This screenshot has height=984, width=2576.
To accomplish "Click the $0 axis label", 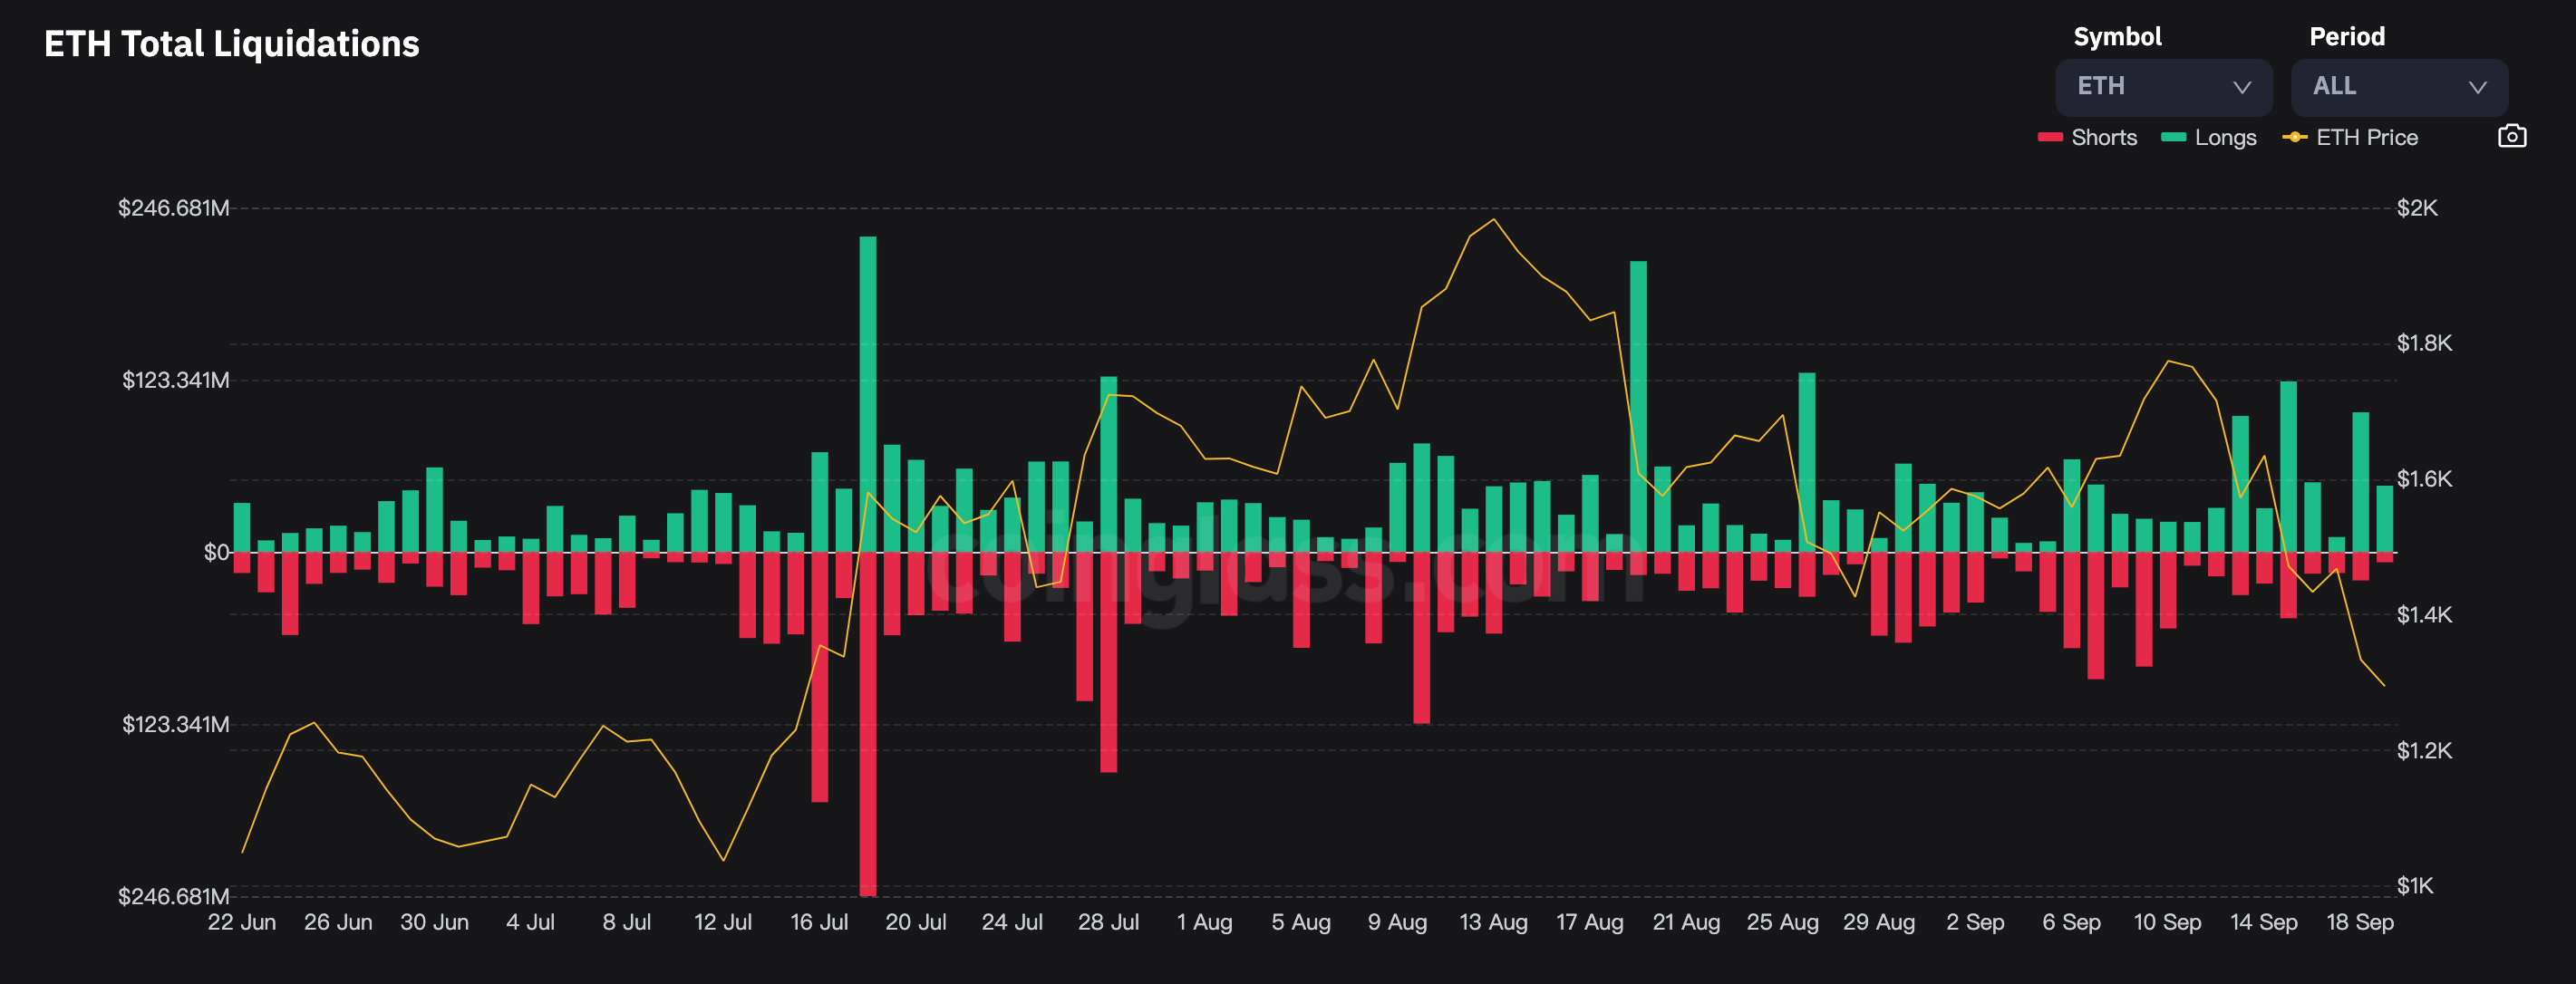I will pos(216,552).
